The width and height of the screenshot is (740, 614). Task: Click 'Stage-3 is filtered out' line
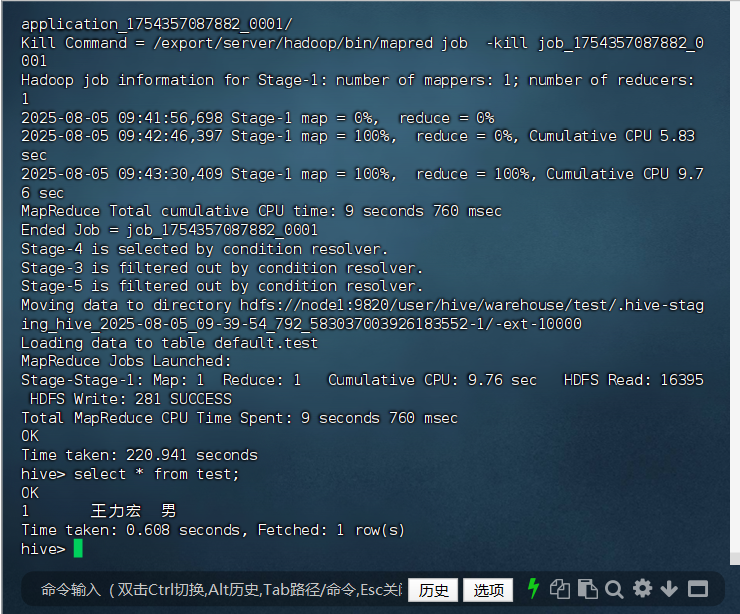click(222, 268)
